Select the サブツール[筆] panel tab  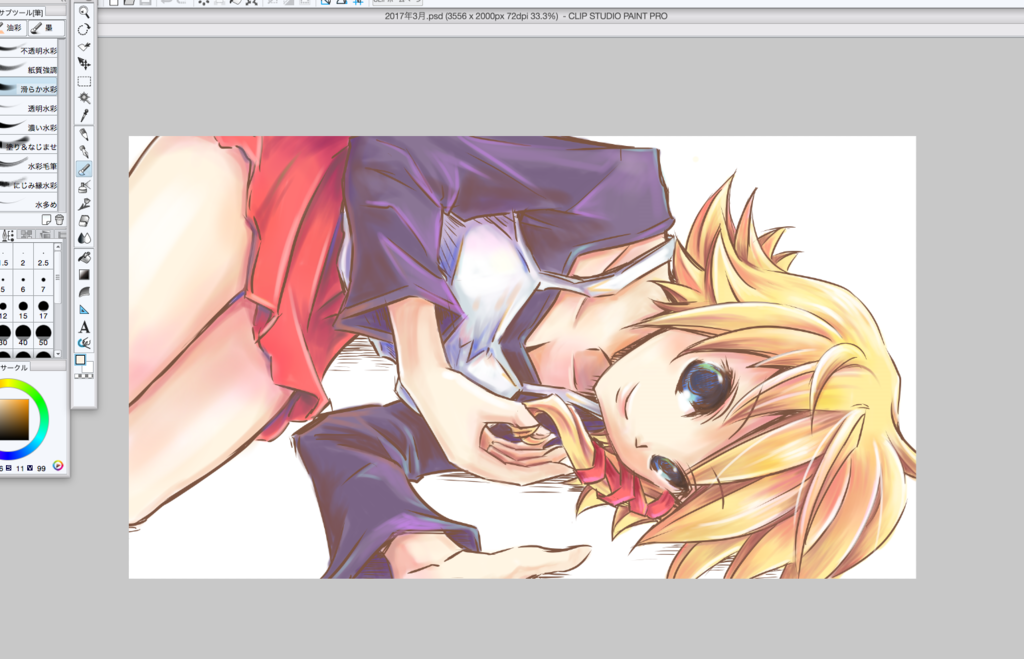click(22, 12)
